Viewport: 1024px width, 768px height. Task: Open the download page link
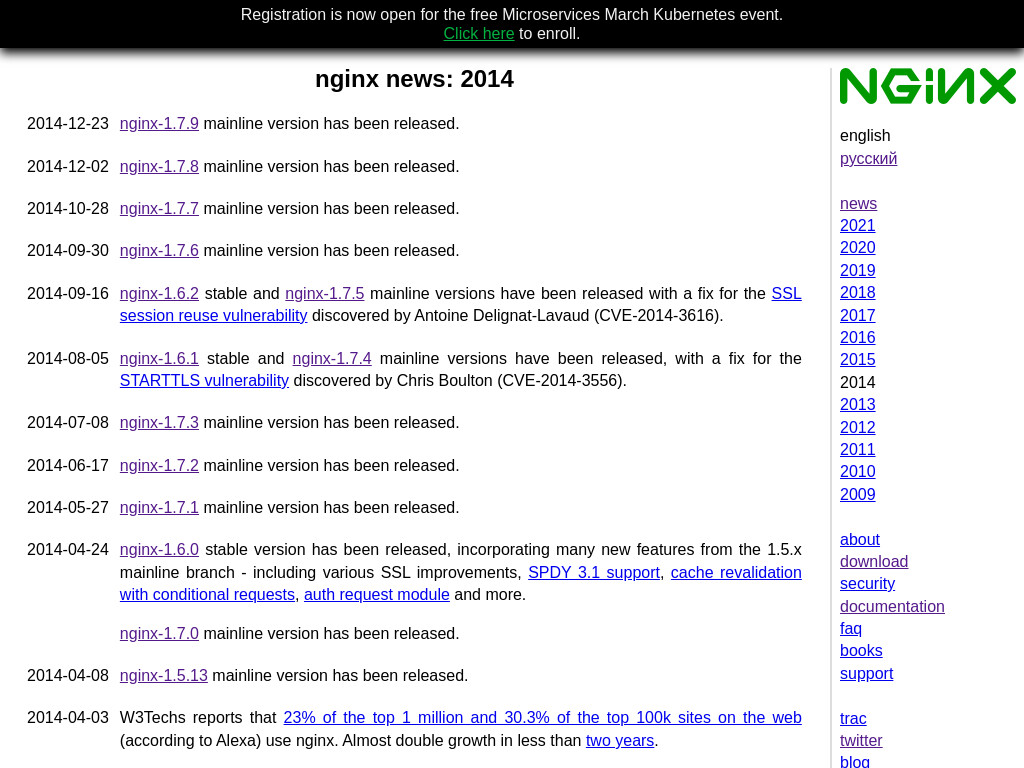[874, 562]
